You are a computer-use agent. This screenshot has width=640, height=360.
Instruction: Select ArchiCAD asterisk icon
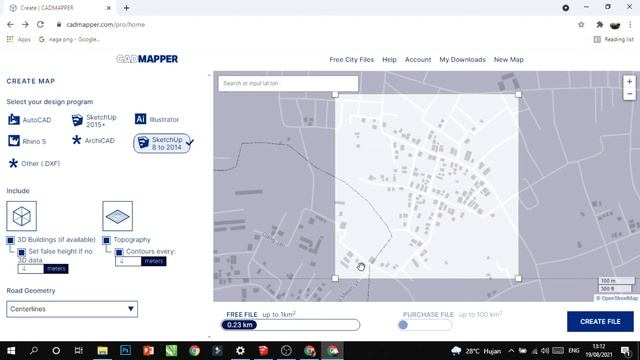pyautogui.click(x=76, y=140)
